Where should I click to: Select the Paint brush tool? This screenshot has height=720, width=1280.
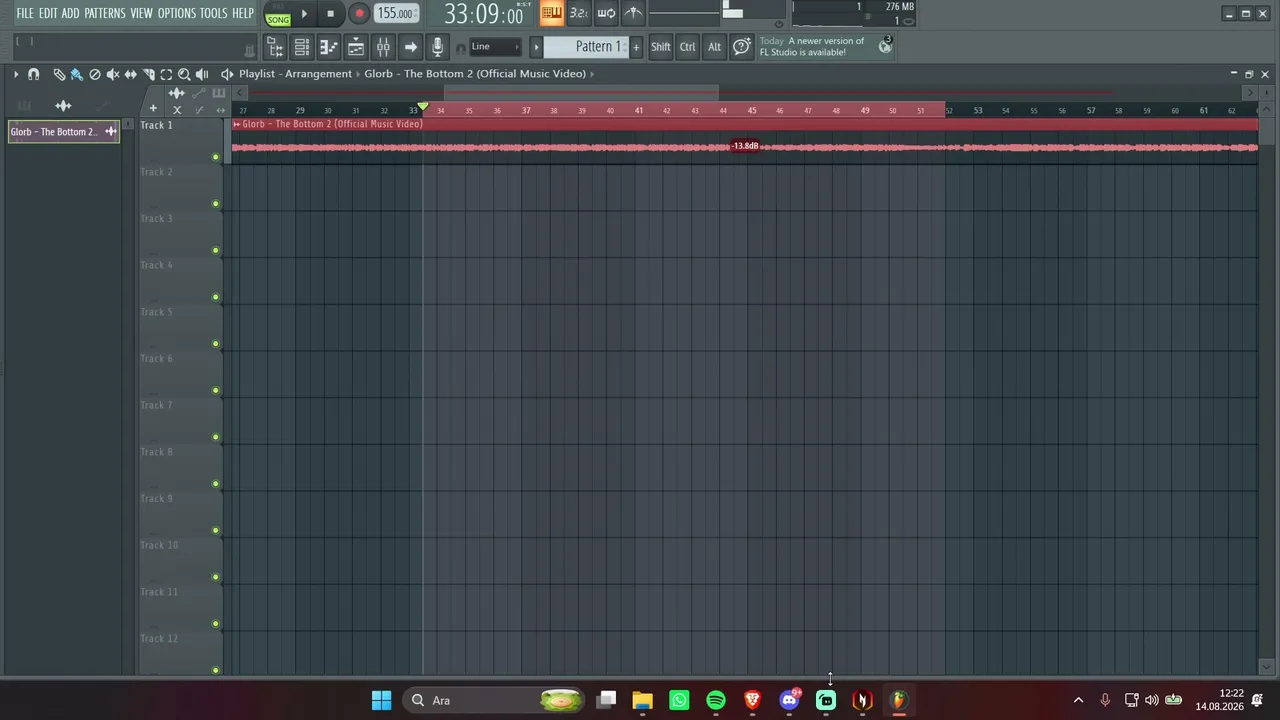[x=77, y=74]
